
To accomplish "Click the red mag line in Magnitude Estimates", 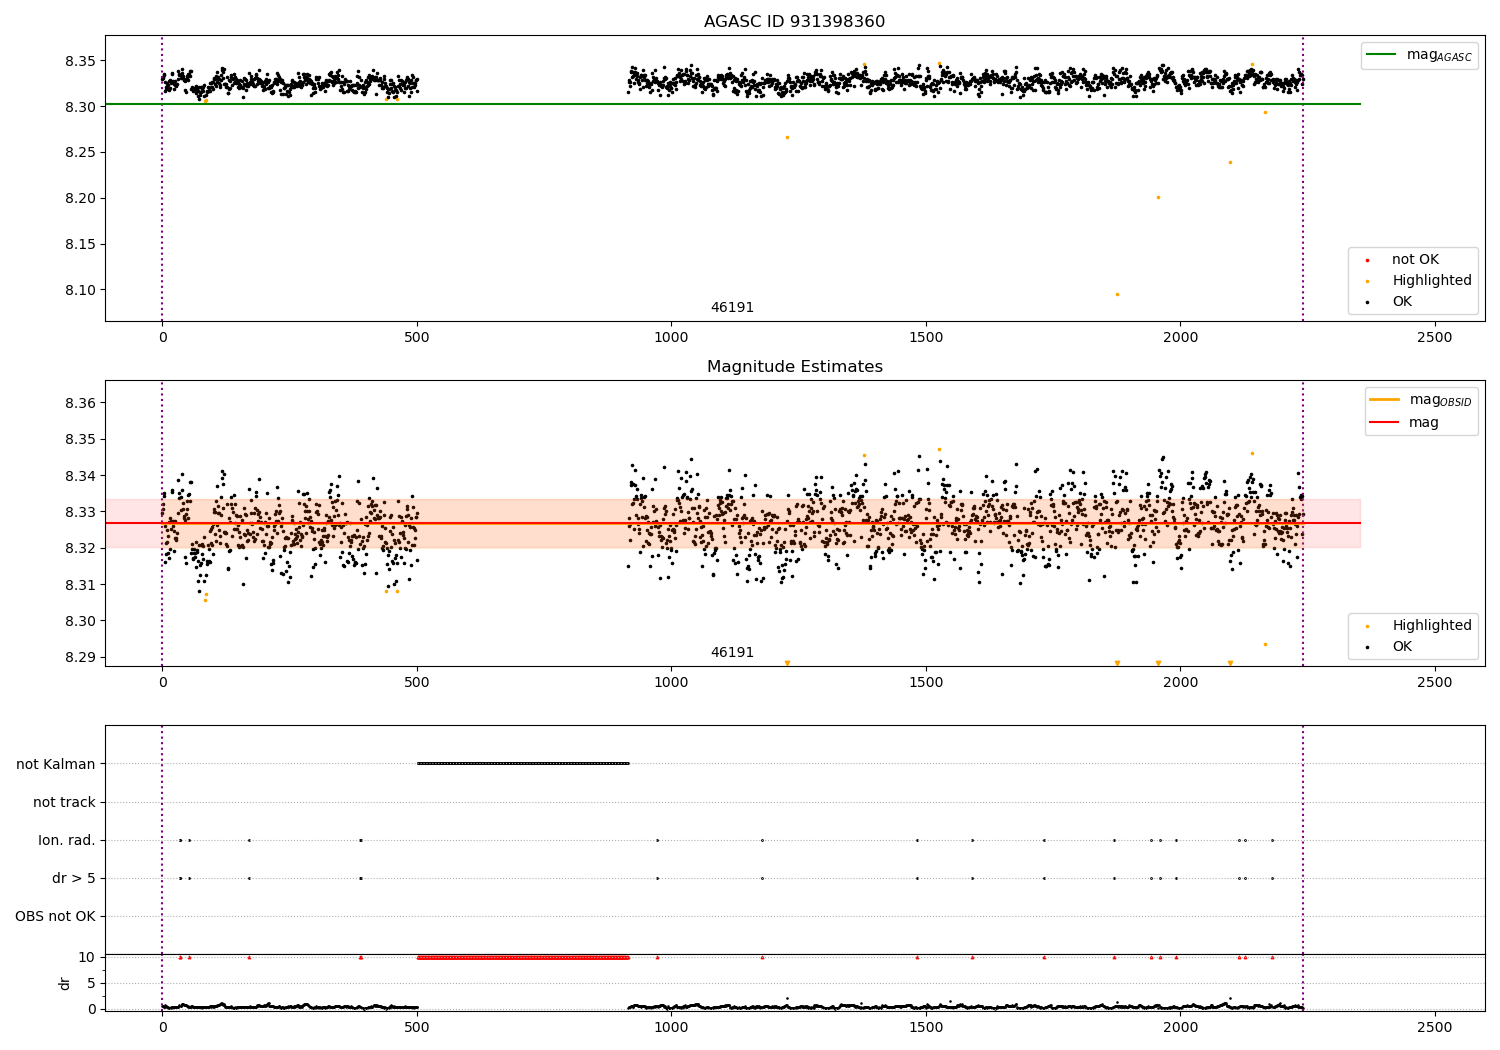I will point(733,523).
